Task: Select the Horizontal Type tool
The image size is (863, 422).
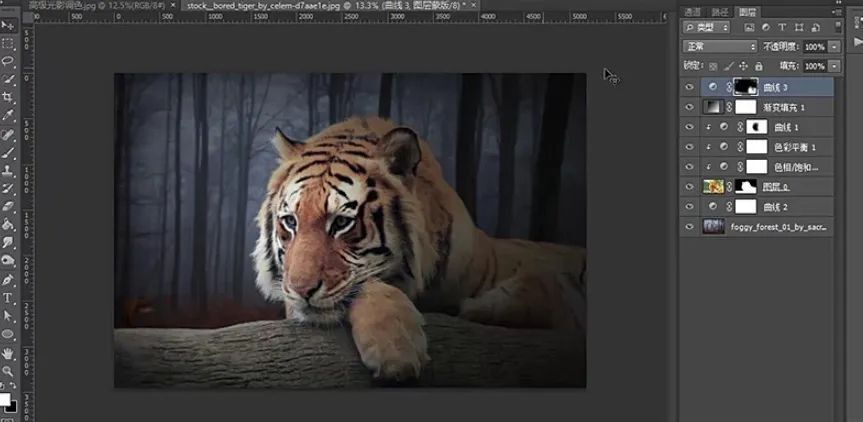Action: coord(8,298)
